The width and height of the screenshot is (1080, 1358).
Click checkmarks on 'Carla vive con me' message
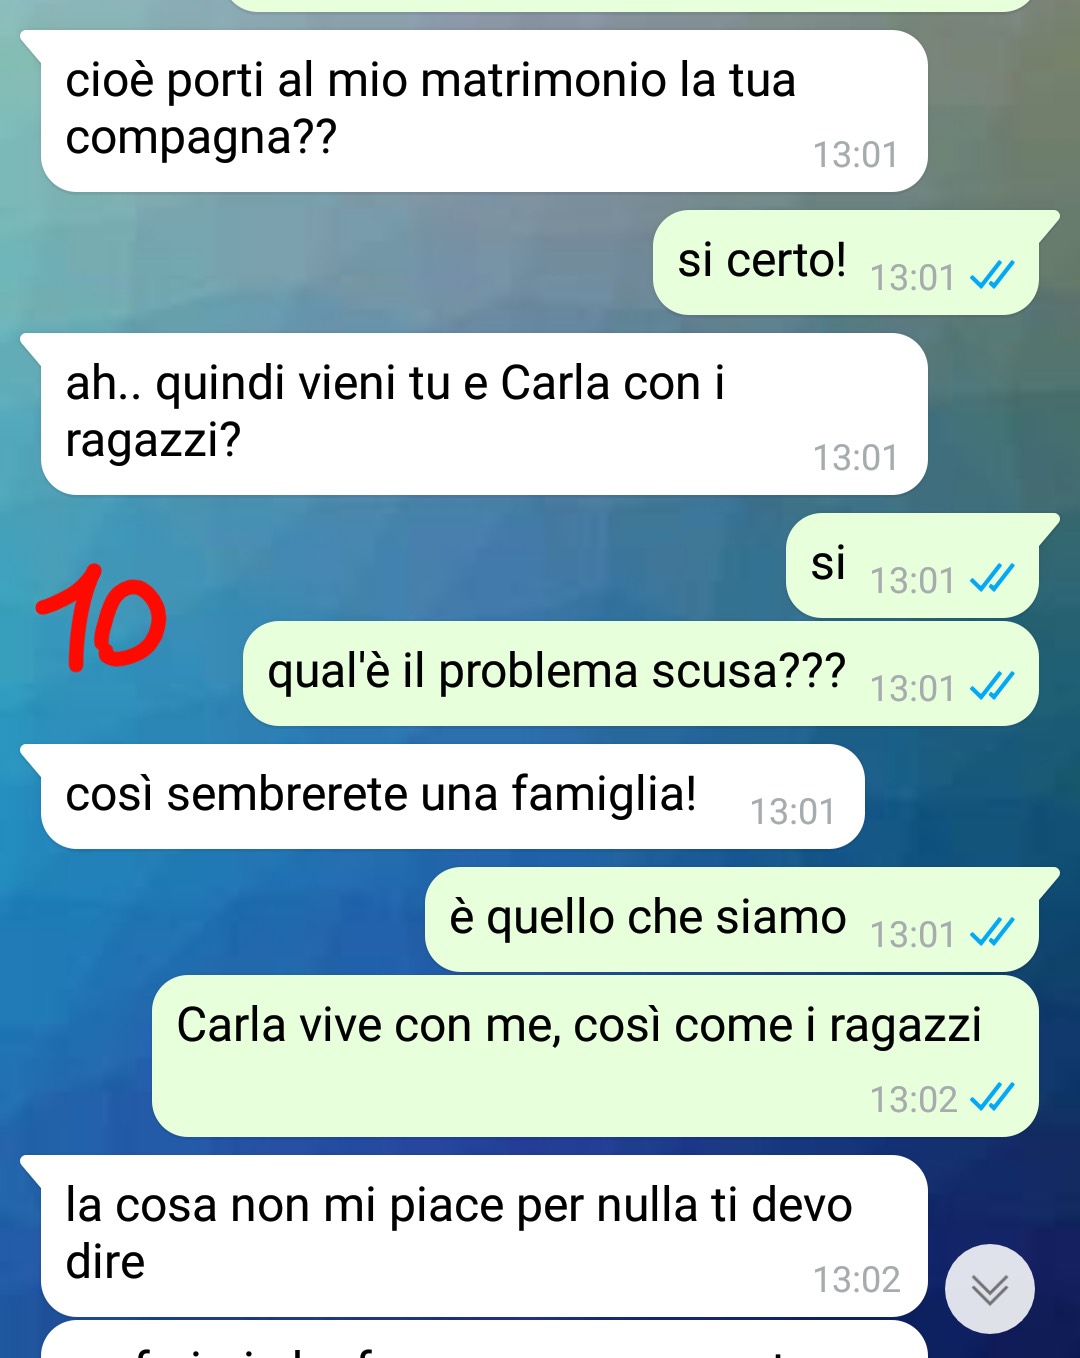pos(992,1098)
